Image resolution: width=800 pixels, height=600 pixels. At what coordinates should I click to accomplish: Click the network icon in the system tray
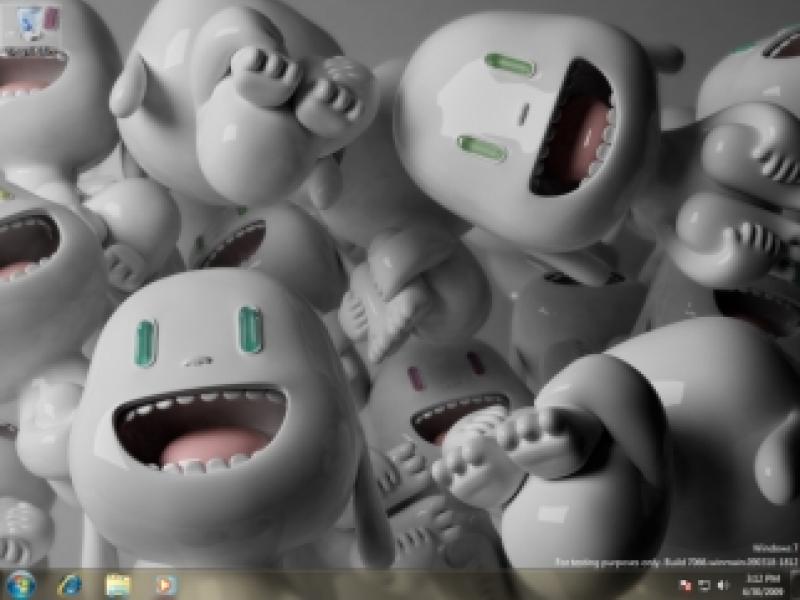click(704, 583)
